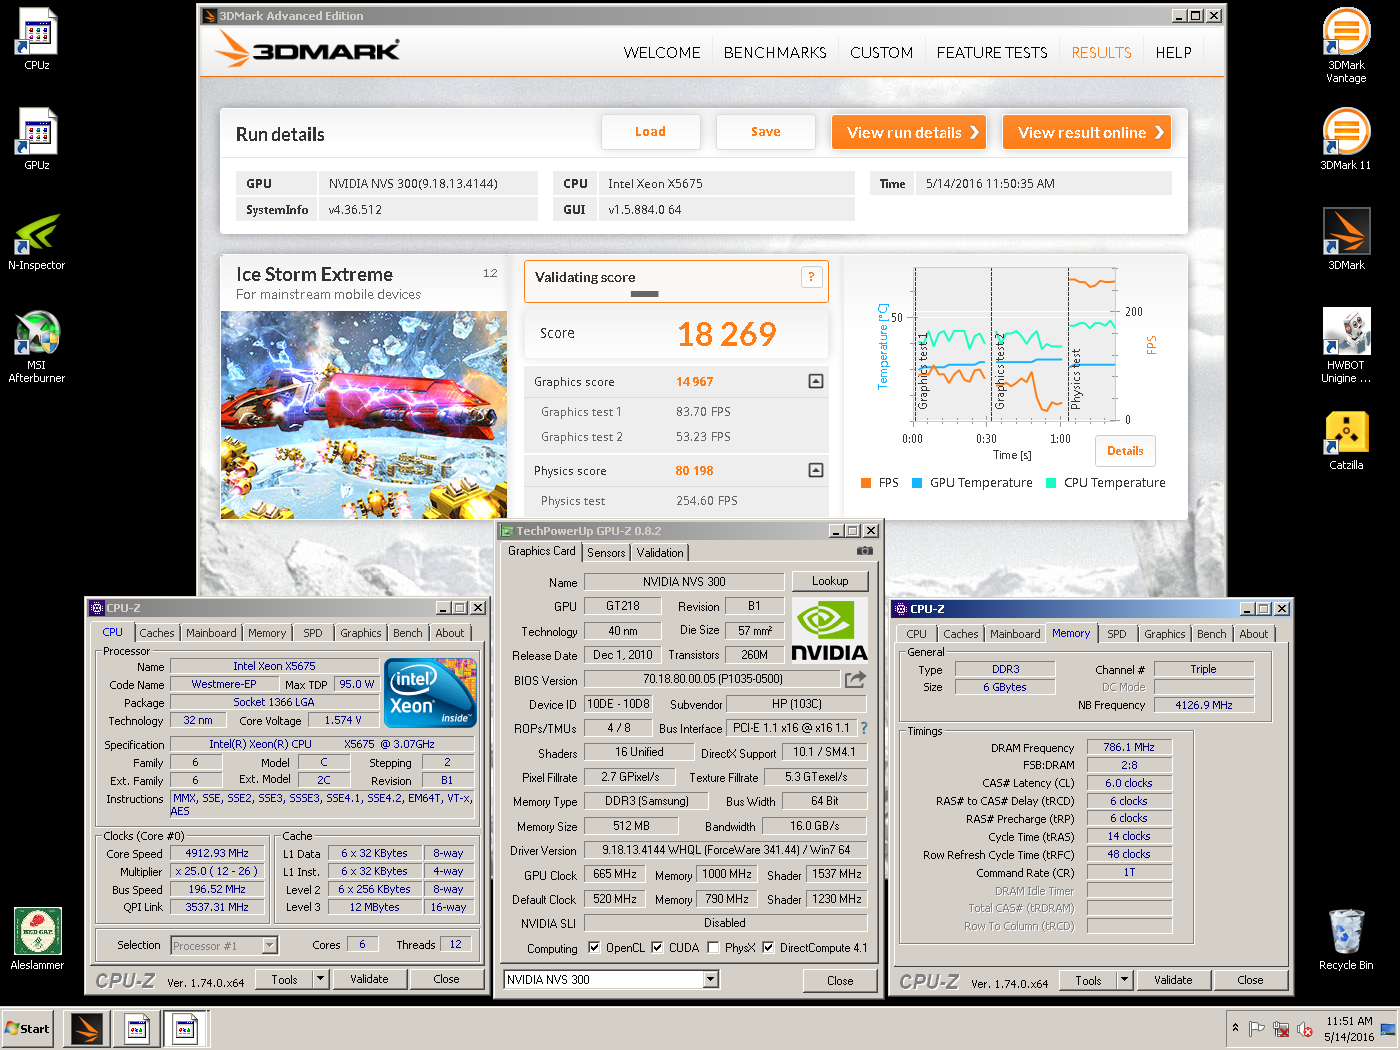The width and height of the screenshot is (1400, 1050).
Task: Launch N-Inspector desktop icon
Action: pyautogui.click(x=37, y=240)
